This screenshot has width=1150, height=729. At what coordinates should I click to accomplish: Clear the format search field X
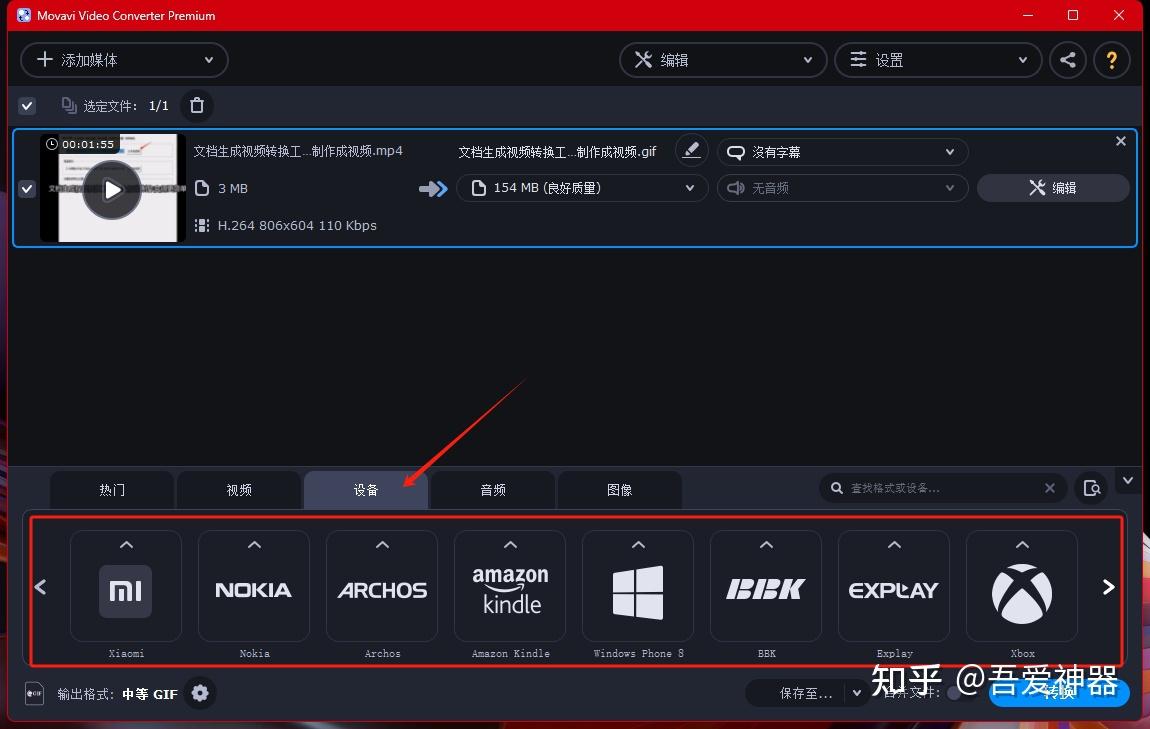point(1050,488)
